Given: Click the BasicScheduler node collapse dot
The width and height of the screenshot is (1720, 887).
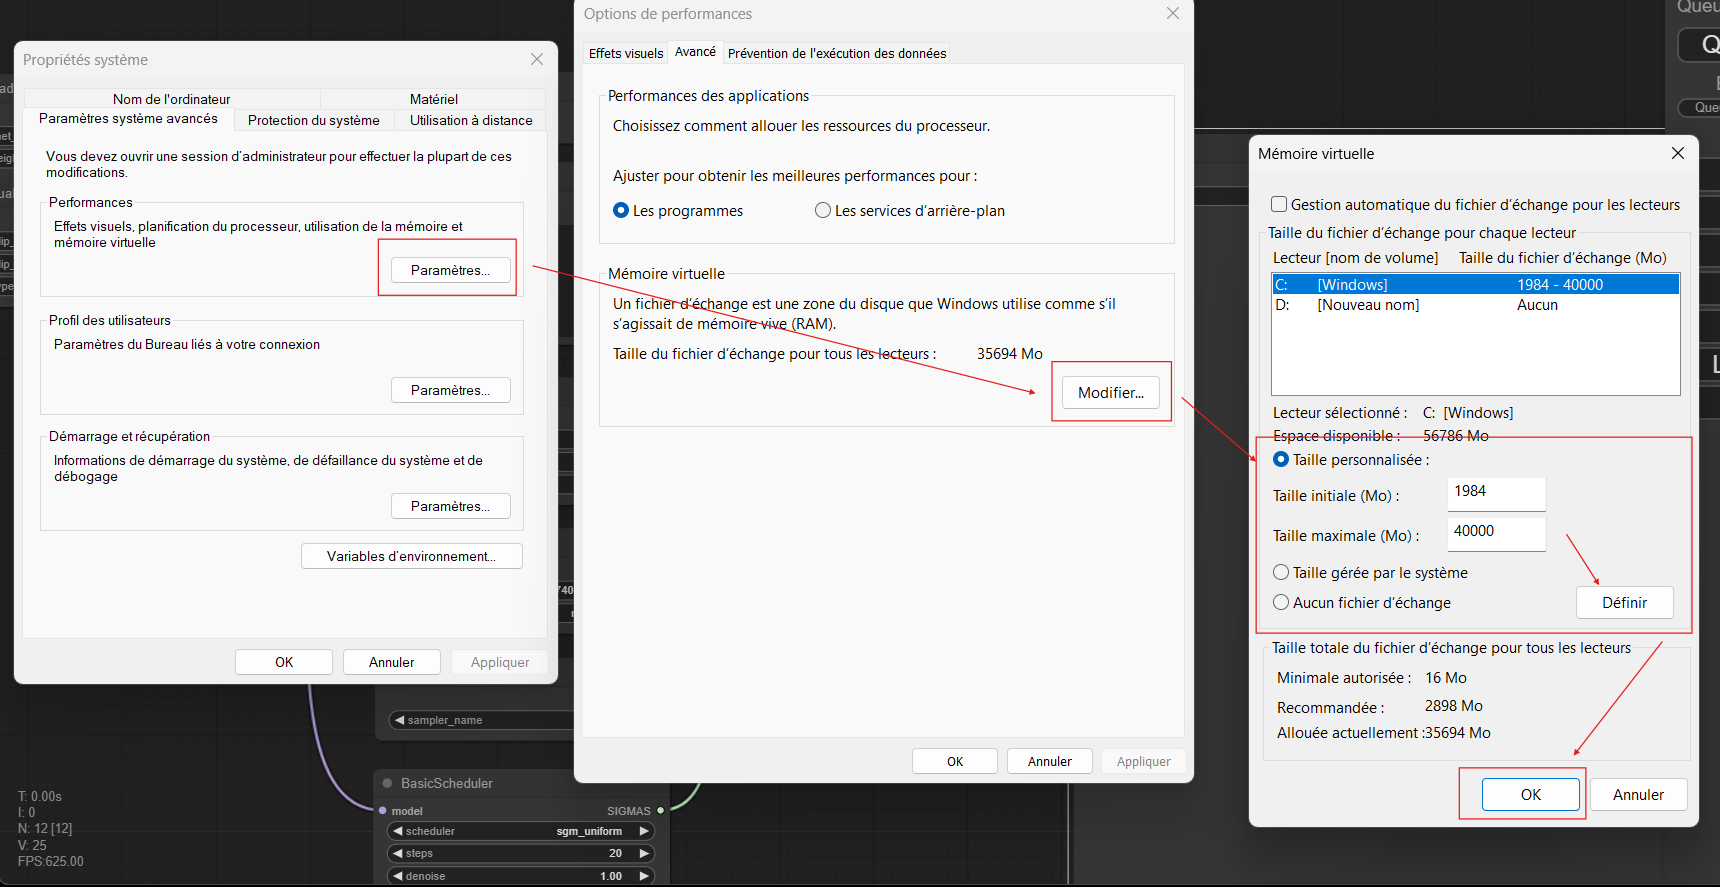Looking at the screenshot, I should tap(387, 783).
